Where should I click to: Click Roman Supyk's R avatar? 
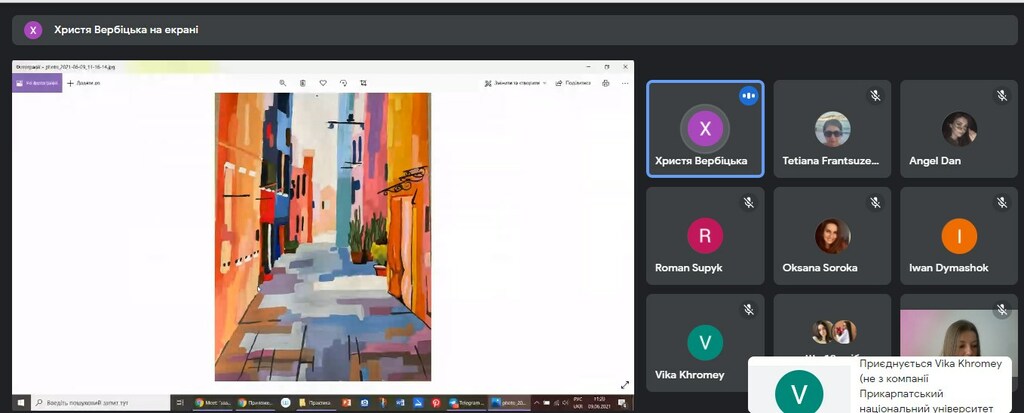click(x=705, y=235)
